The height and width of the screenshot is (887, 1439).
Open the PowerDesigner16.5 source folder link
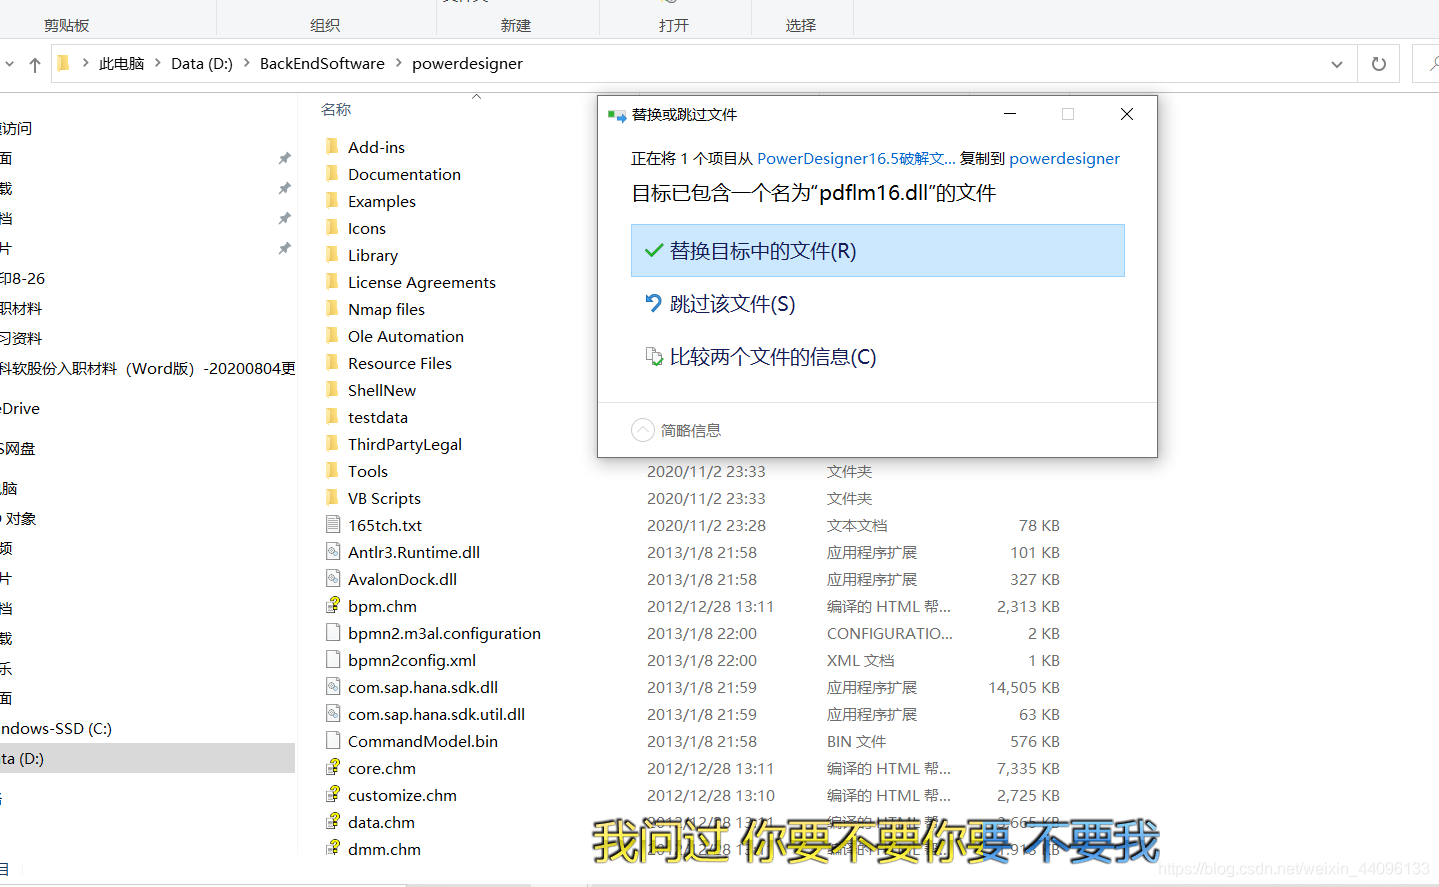pyautogui.click(x=856, y=158)
